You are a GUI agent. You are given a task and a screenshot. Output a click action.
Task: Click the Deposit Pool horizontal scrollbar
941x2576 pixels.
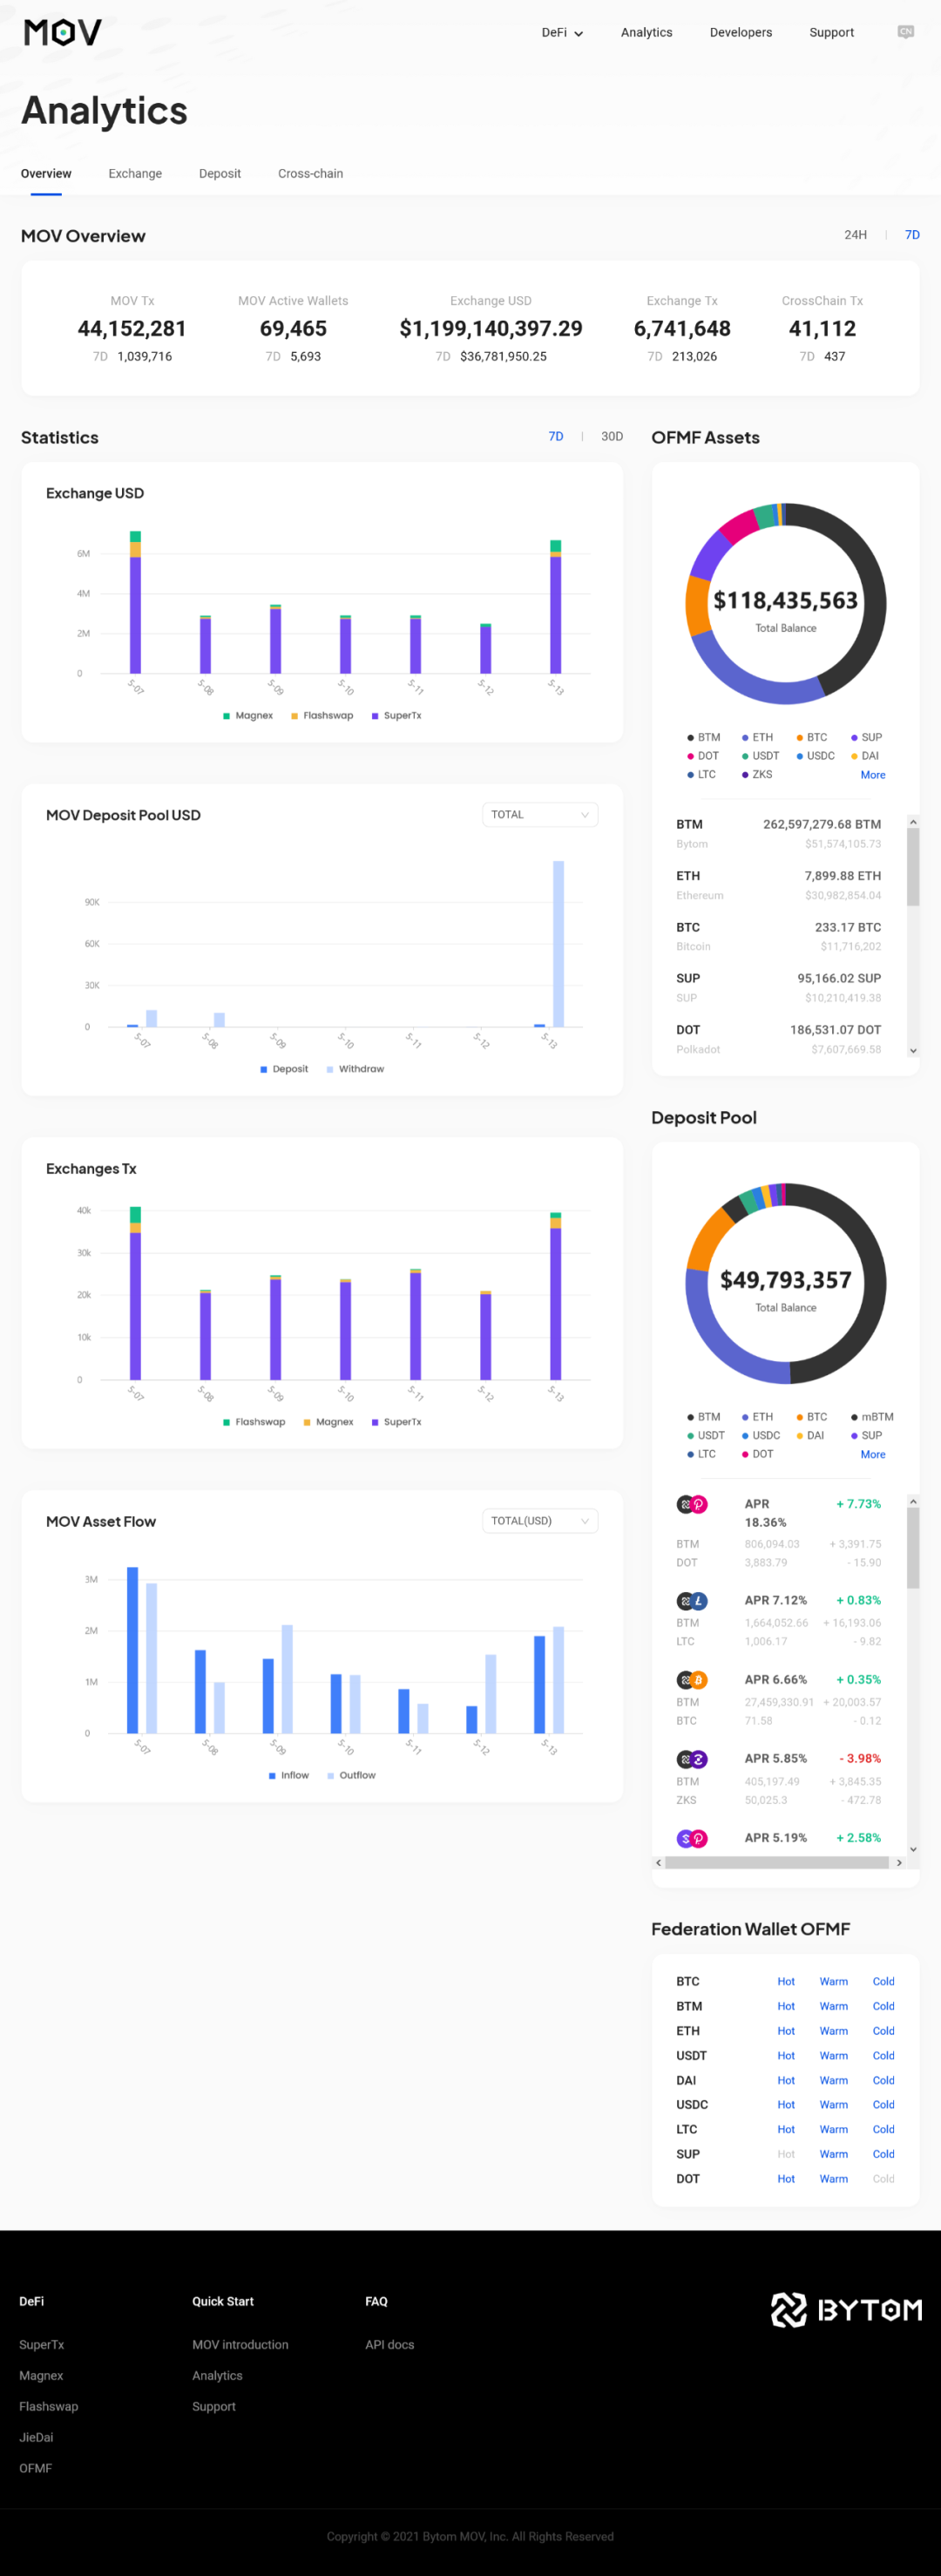[776, 1863]
